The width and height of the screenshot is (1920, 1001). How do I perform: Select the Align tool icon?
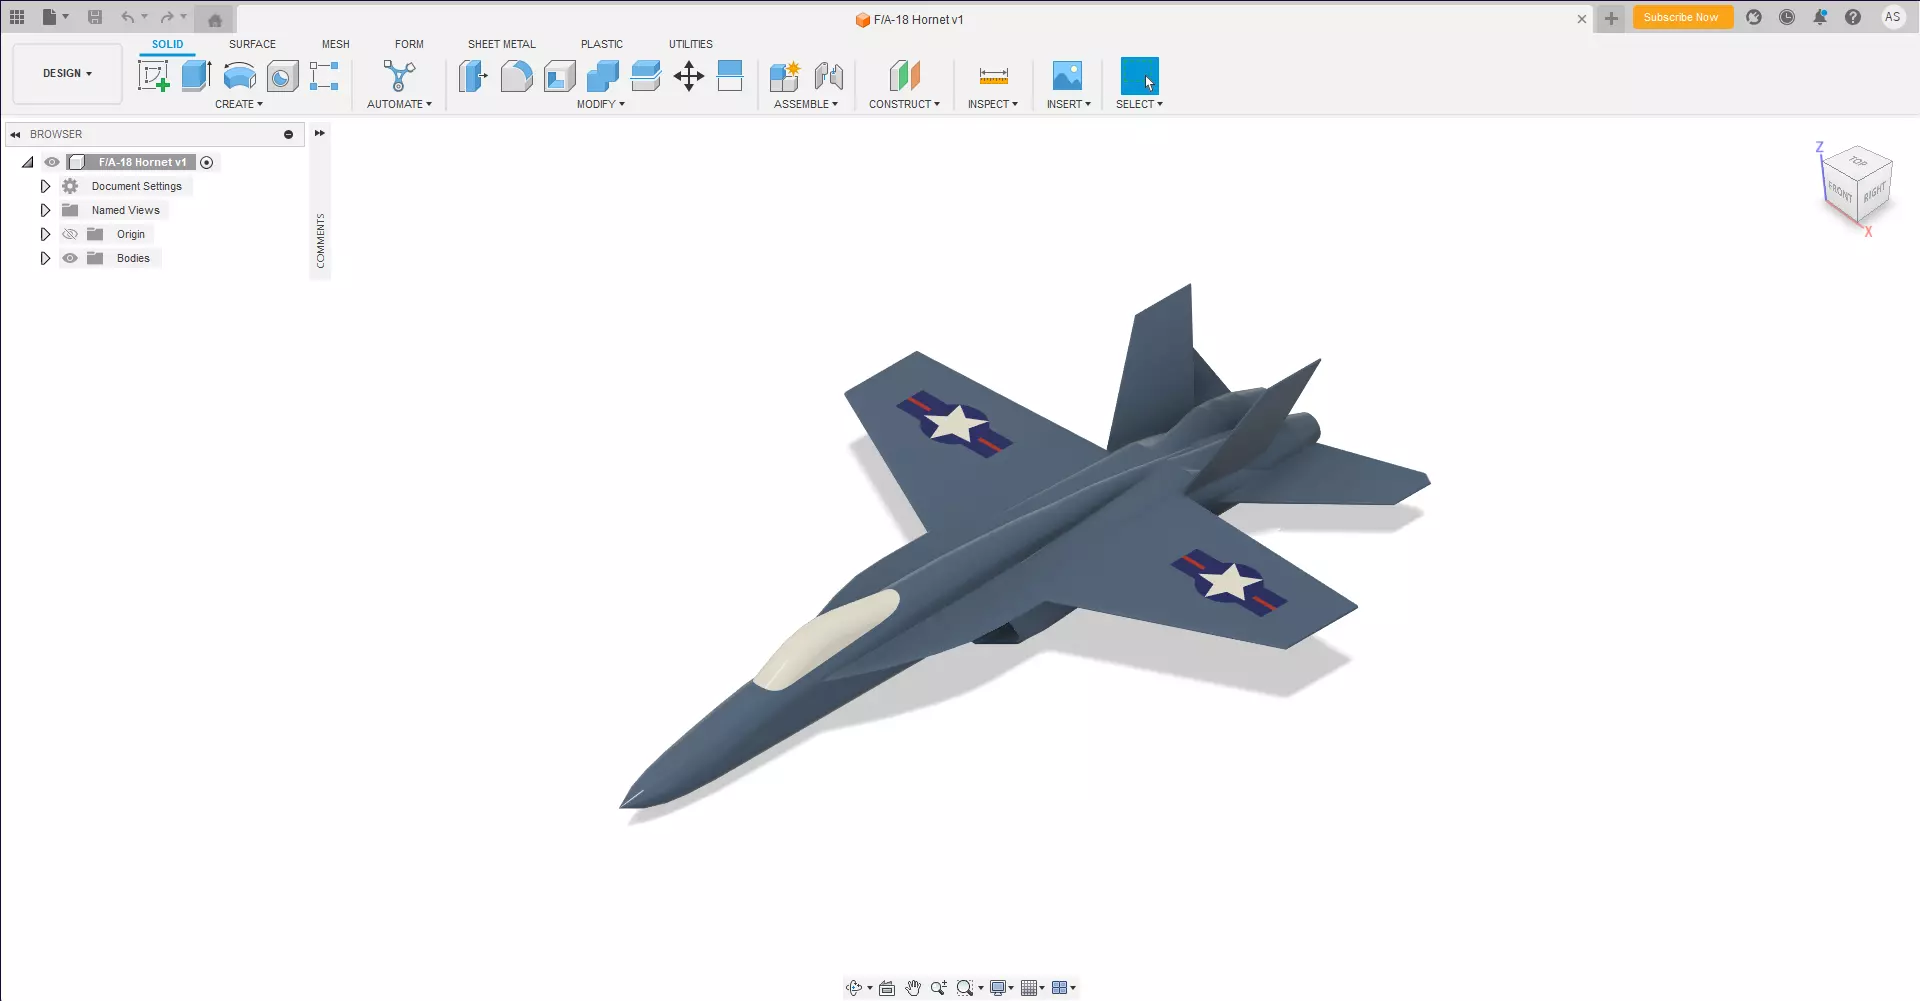(x=731, y=76)
